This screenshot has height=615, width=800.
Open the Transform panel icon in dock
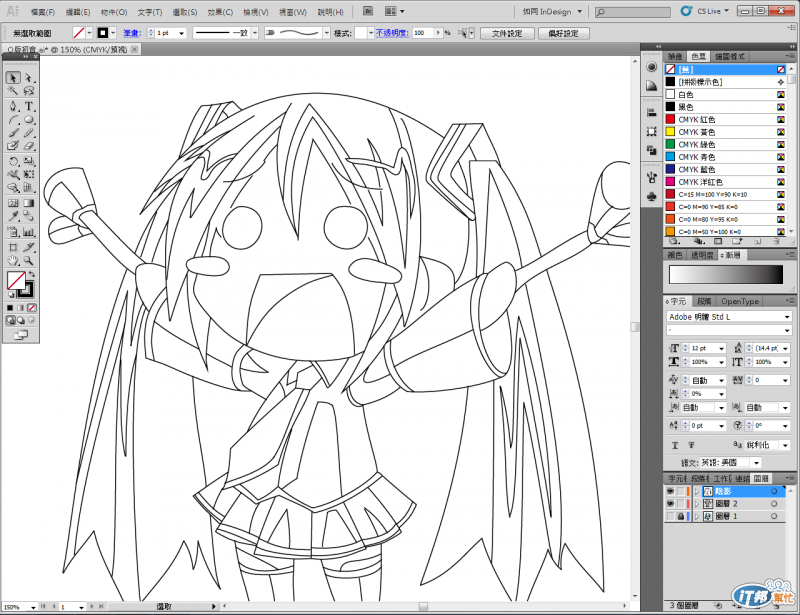[652, 132]
